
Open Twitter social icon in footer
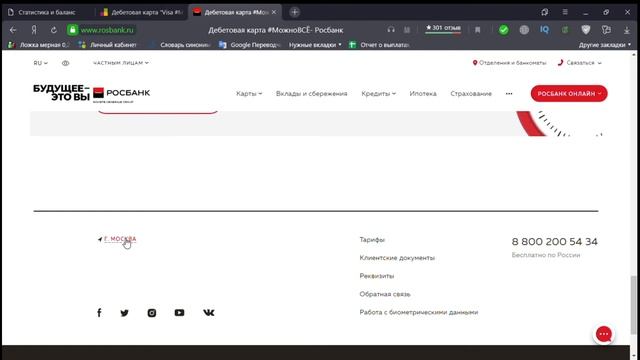124,313
